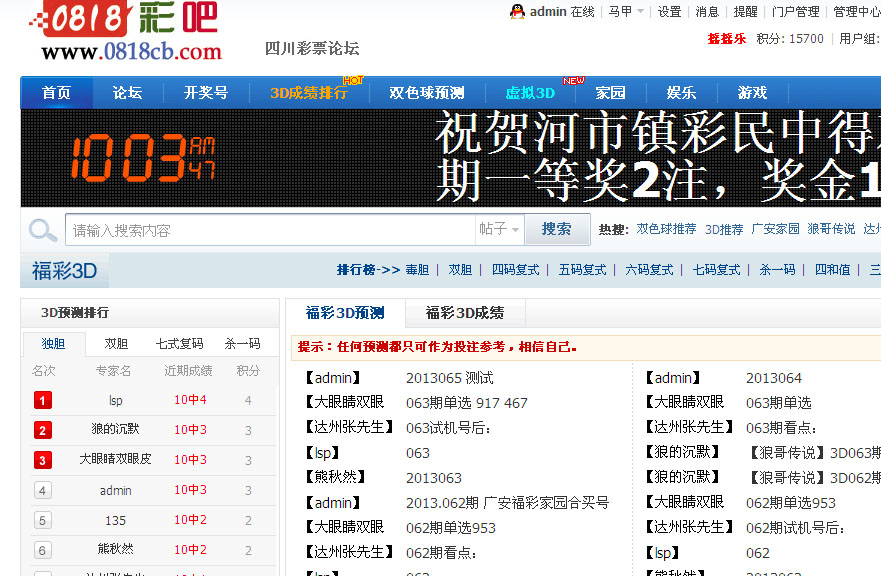Click the 0818 彩吧 site logo
This screenshot has height=576, width=881.
tap(126, 31)
